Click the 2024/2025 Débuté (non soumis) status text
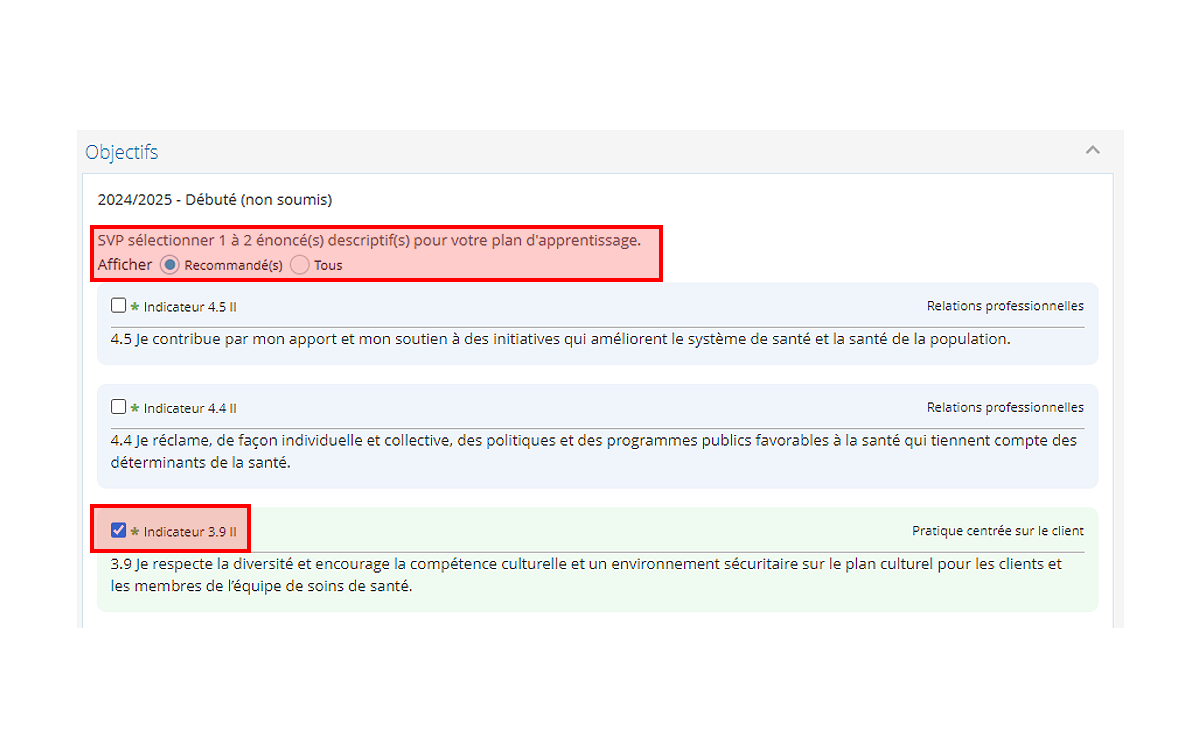The width and height of the screenshot is (1200, 736). coord(214,199)
